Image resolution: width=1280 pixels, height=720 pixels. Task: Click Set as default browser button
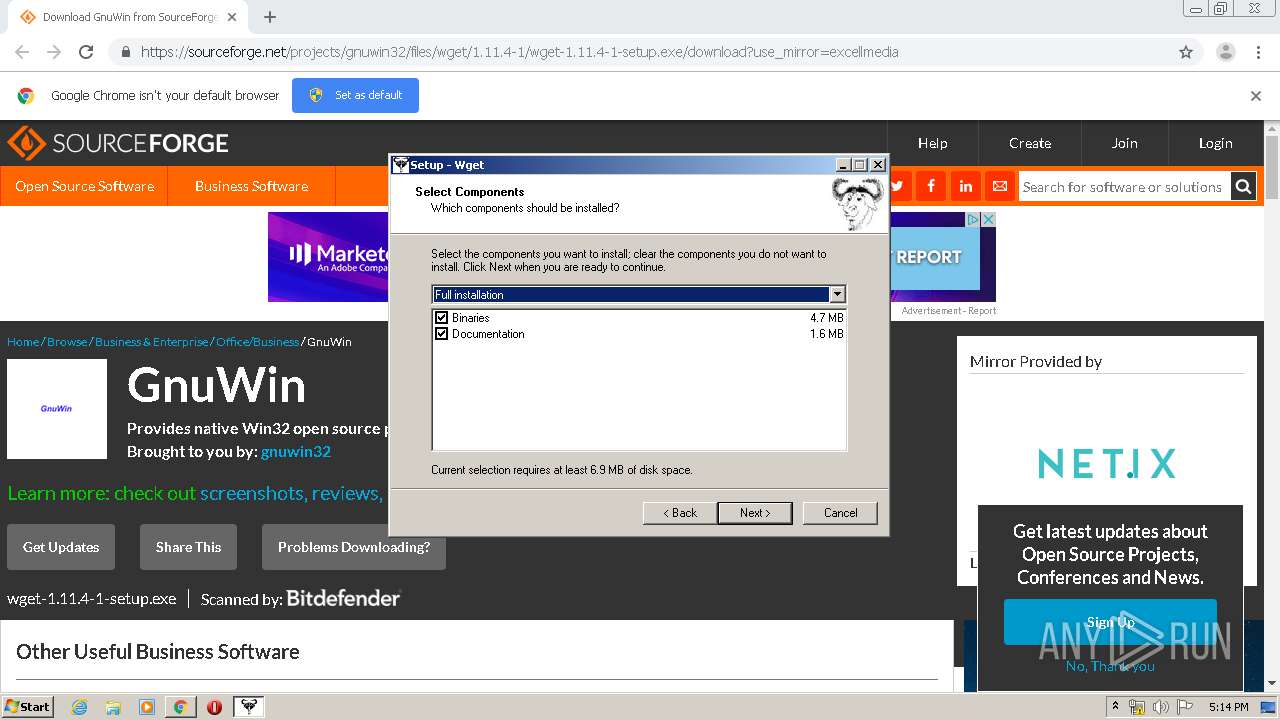tap(355, 95)
